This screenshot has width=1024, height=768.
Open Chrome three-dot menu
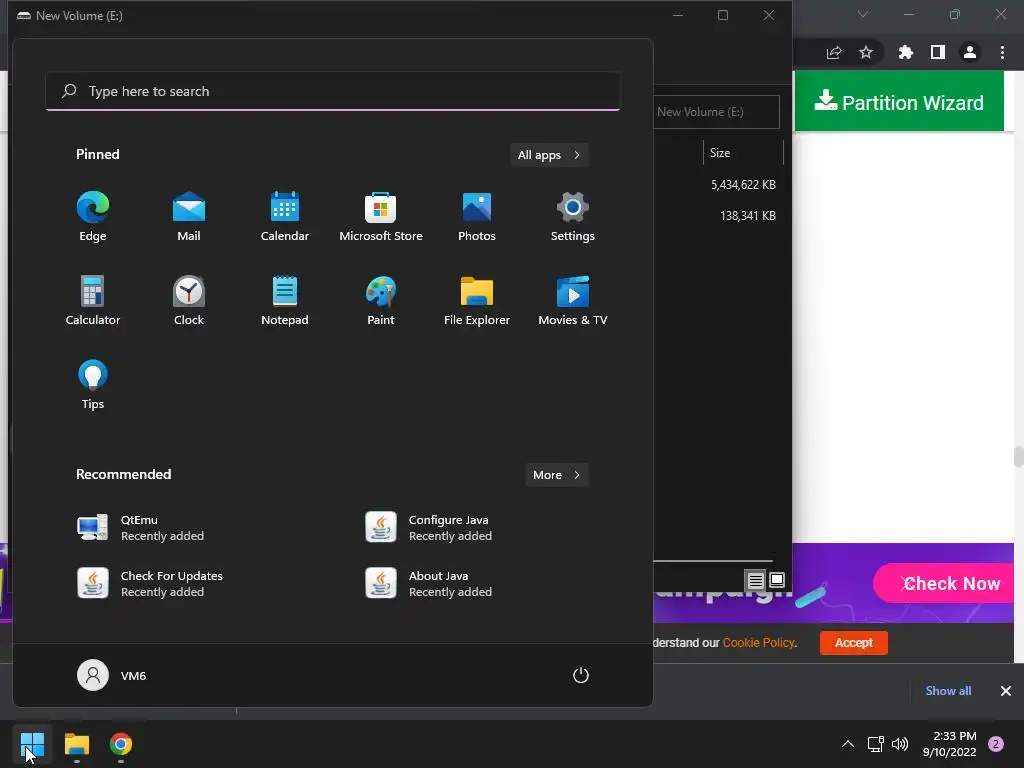point(1002,52)
